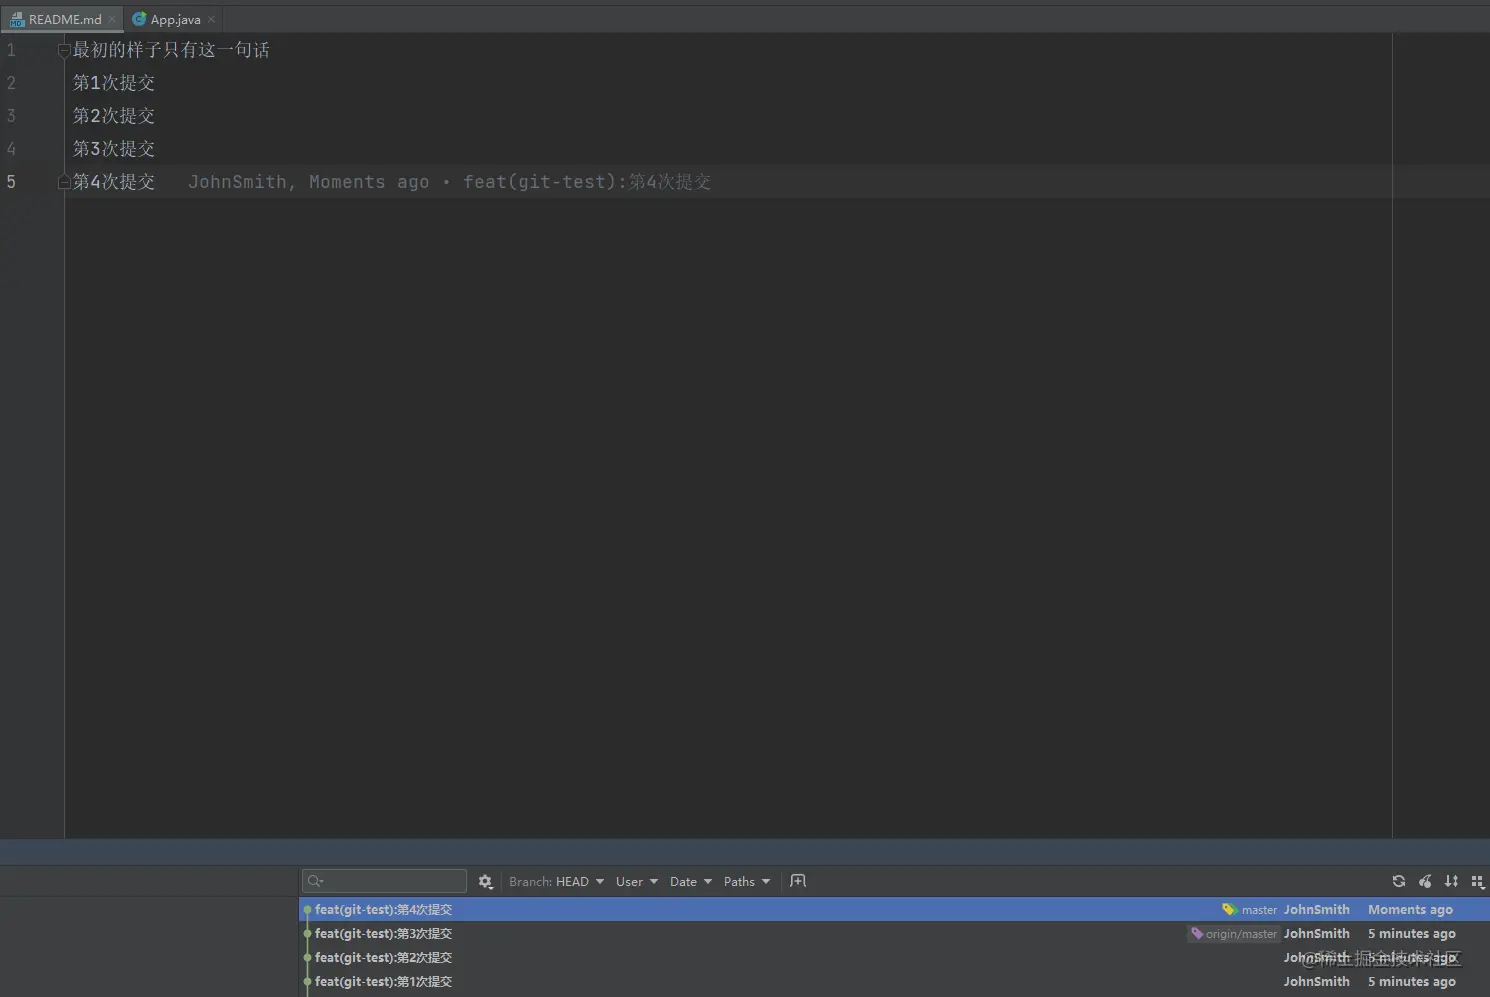Open the User filter dropdown
The image size is (1490, 997).
tap(636, 881)
